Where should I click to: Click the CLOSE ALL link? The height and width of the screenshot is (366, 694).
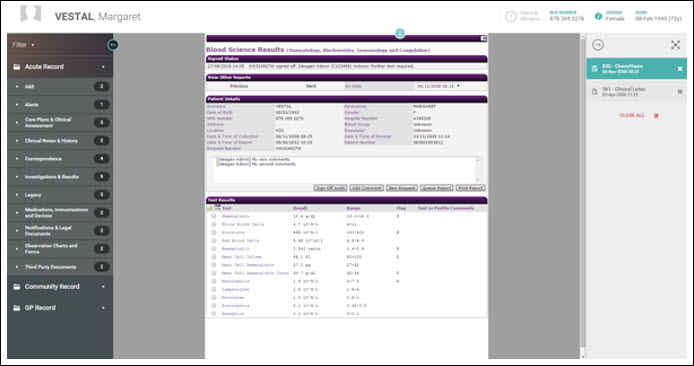tap(632, 116)
